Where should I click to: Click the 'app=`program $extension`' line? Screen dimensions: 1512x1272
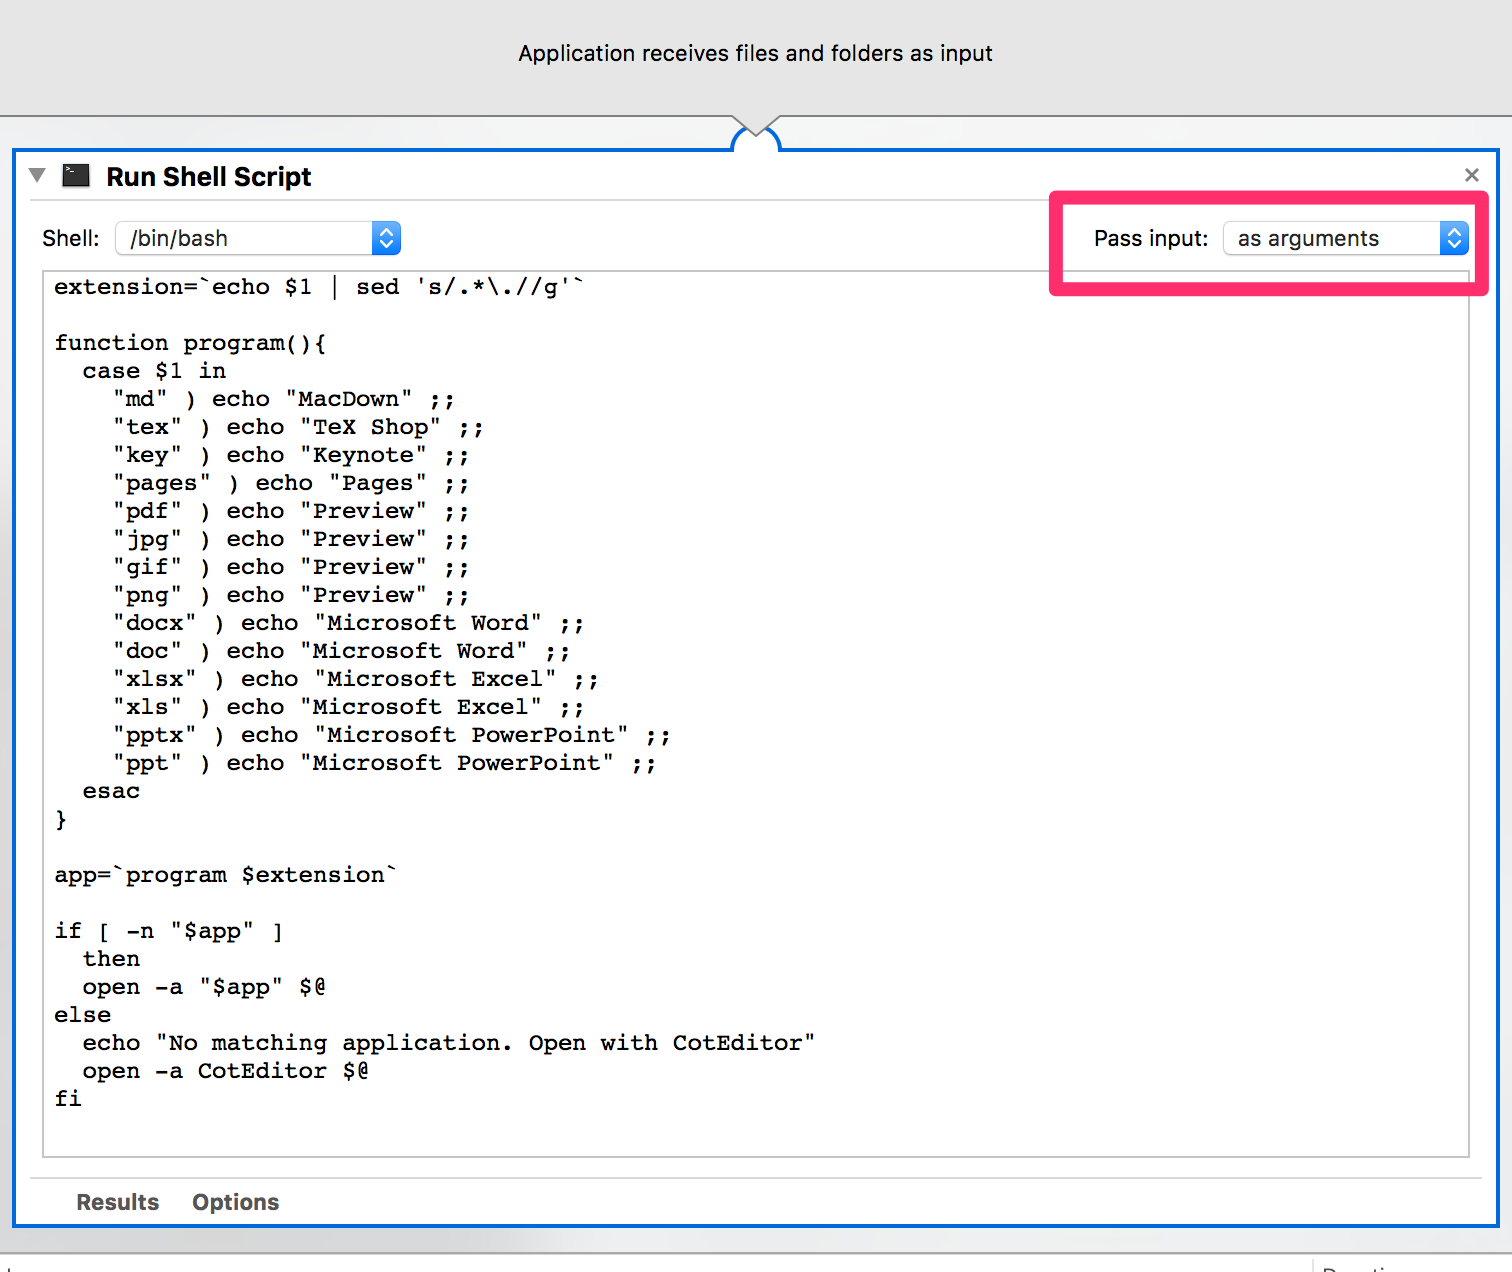click(x=226, y=875)
